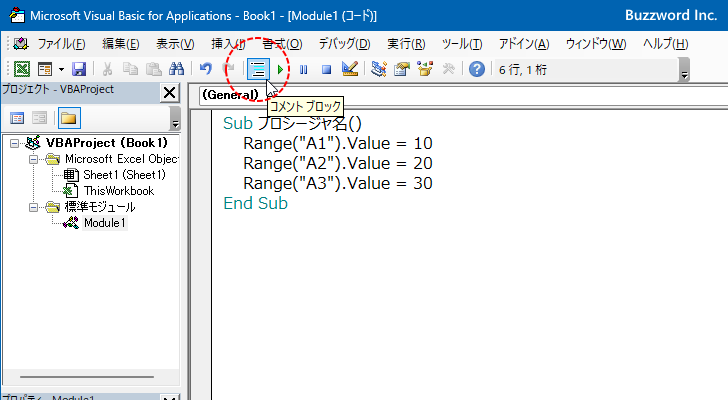This screenshot has height=400, width=728.
Task: Open the ツール(T) menu
Action: coord(462,44)
